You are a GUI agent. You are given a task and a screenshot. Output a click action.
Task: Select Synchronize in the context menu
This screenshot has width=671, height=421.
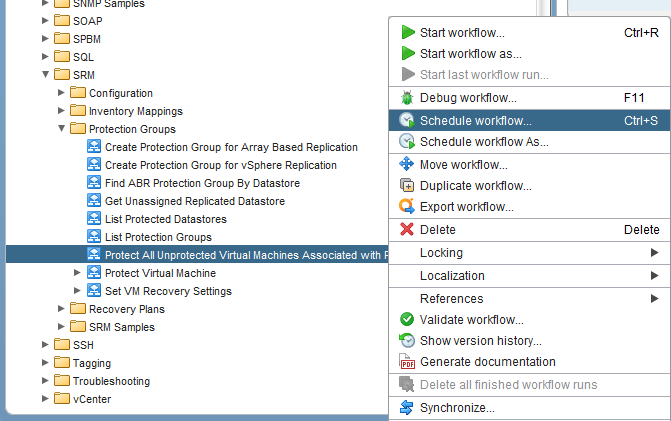coord(457,408)
